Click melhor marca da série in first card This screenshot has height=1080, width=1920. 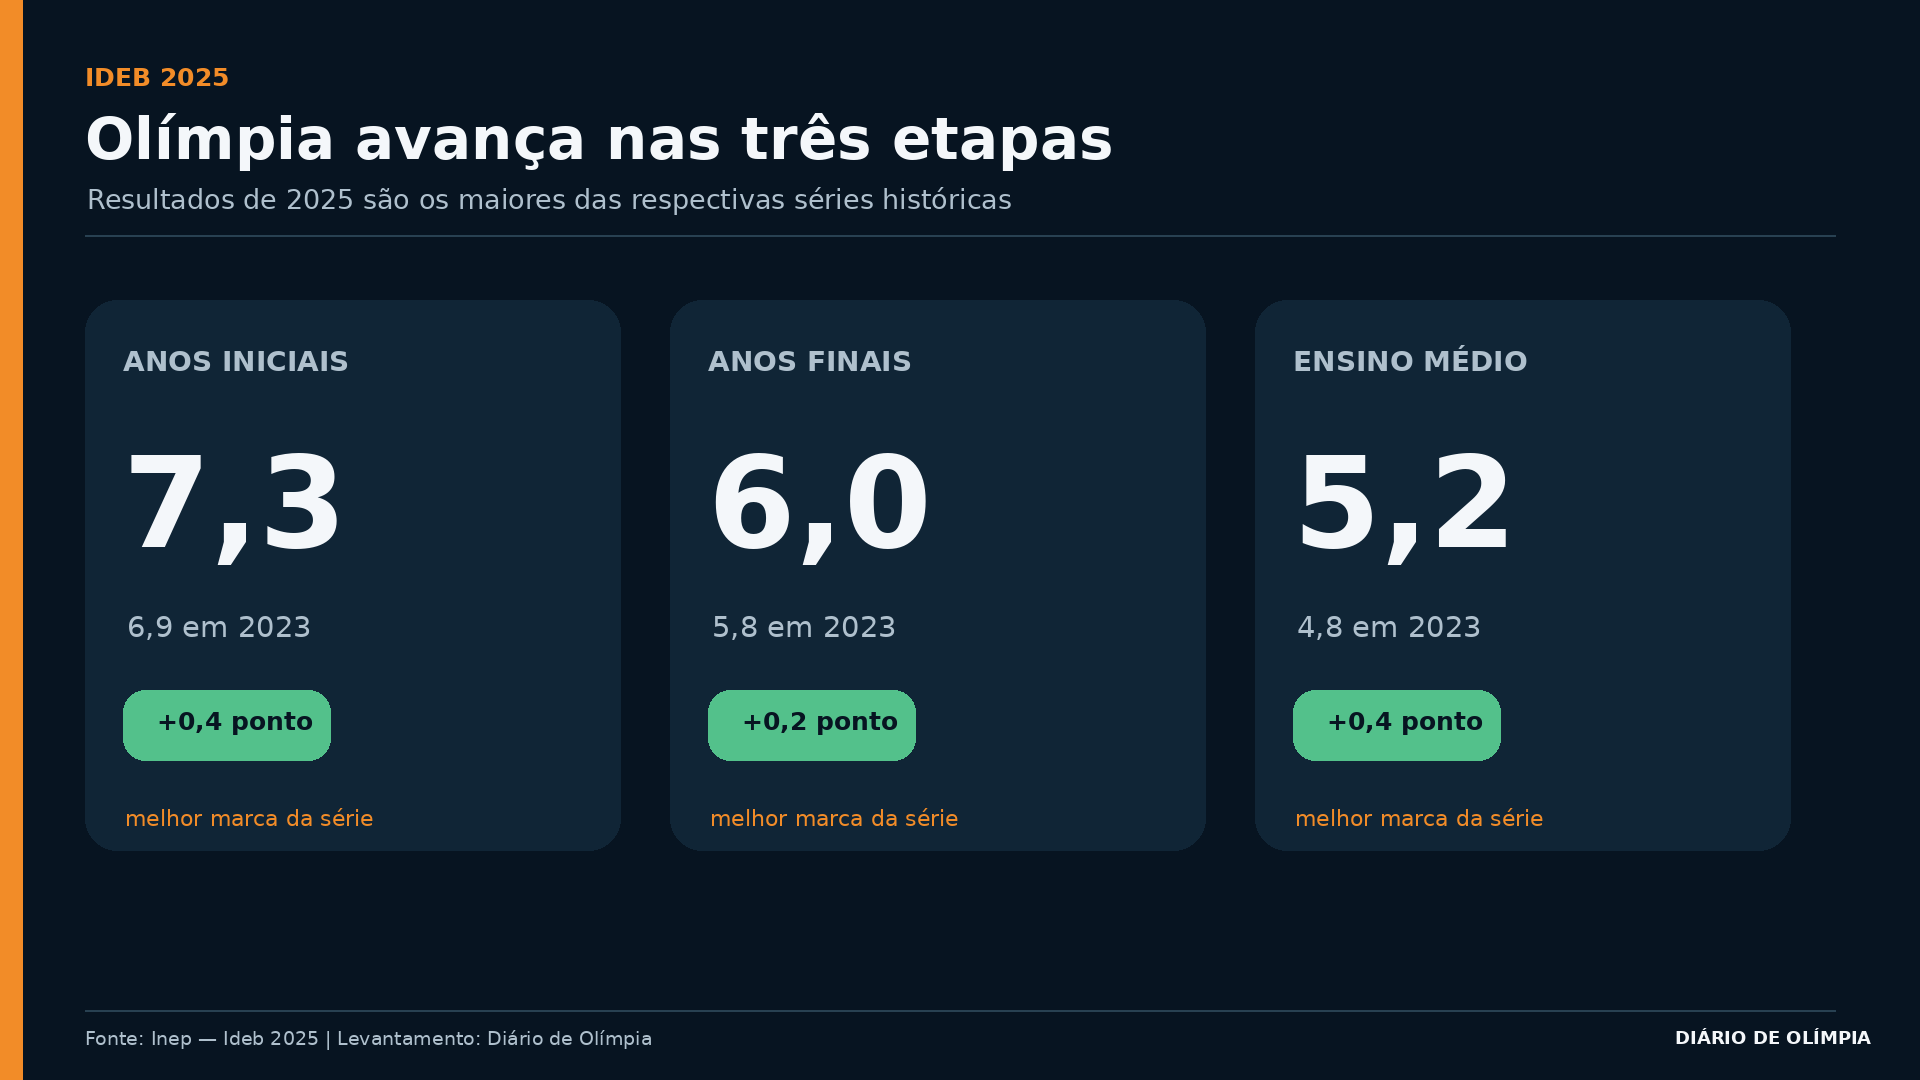click(x=249, y=819)
